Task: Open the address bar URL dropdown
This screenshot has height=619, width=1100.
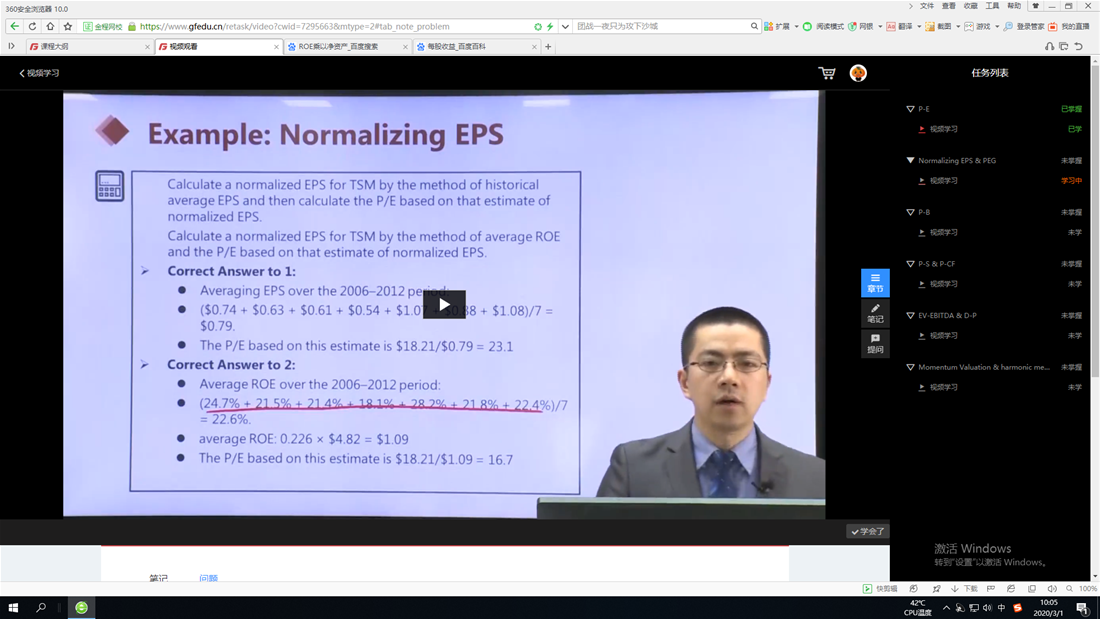Action: point(565,27)
